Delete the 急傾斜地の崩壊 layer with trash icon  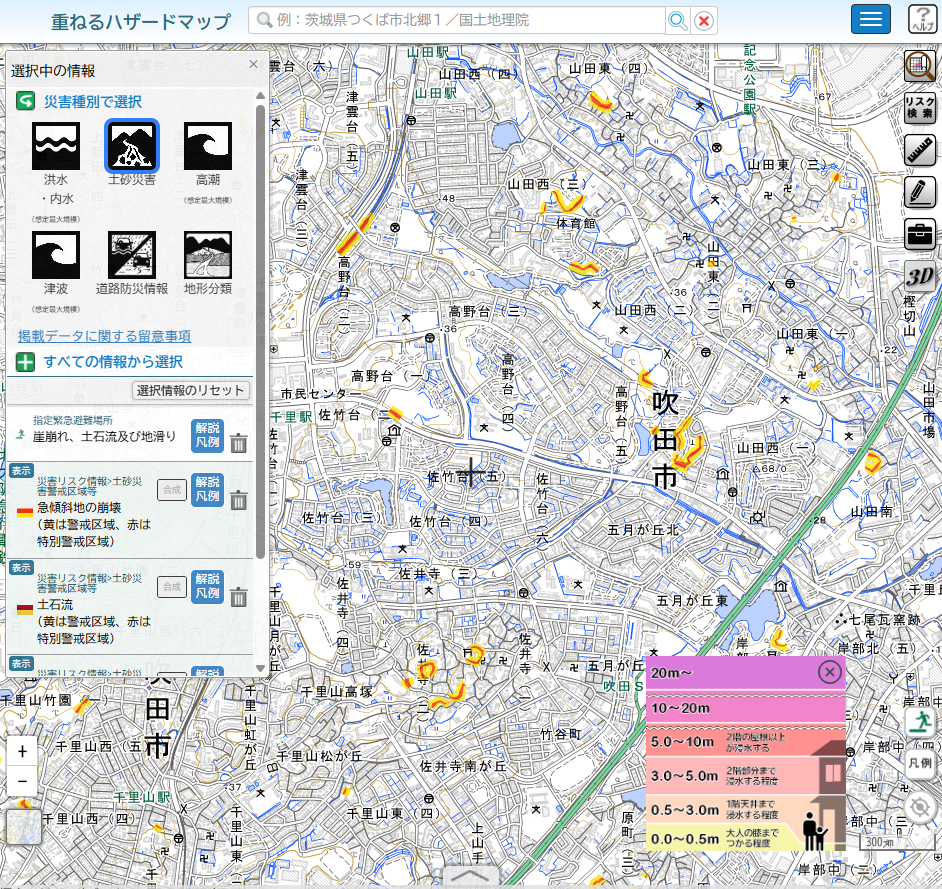pyautogui.click(x=238, y=500)
